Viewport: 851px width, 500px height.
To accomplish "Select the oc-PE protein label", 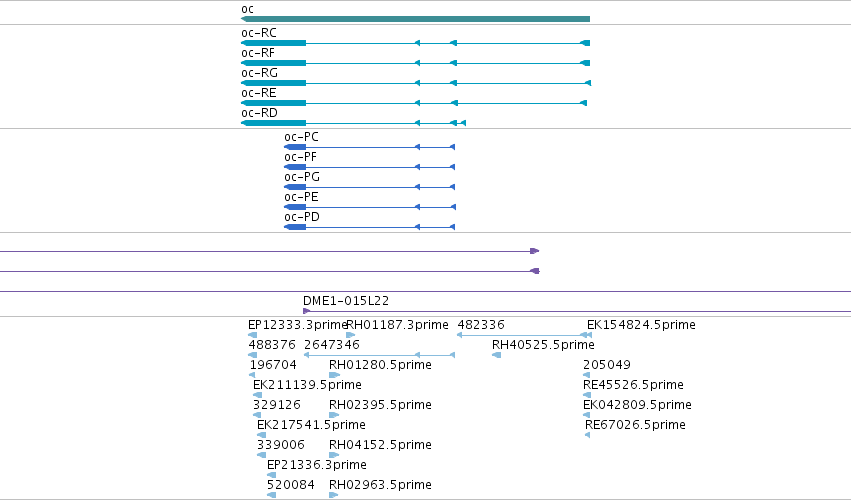I will tap(301, 197).
